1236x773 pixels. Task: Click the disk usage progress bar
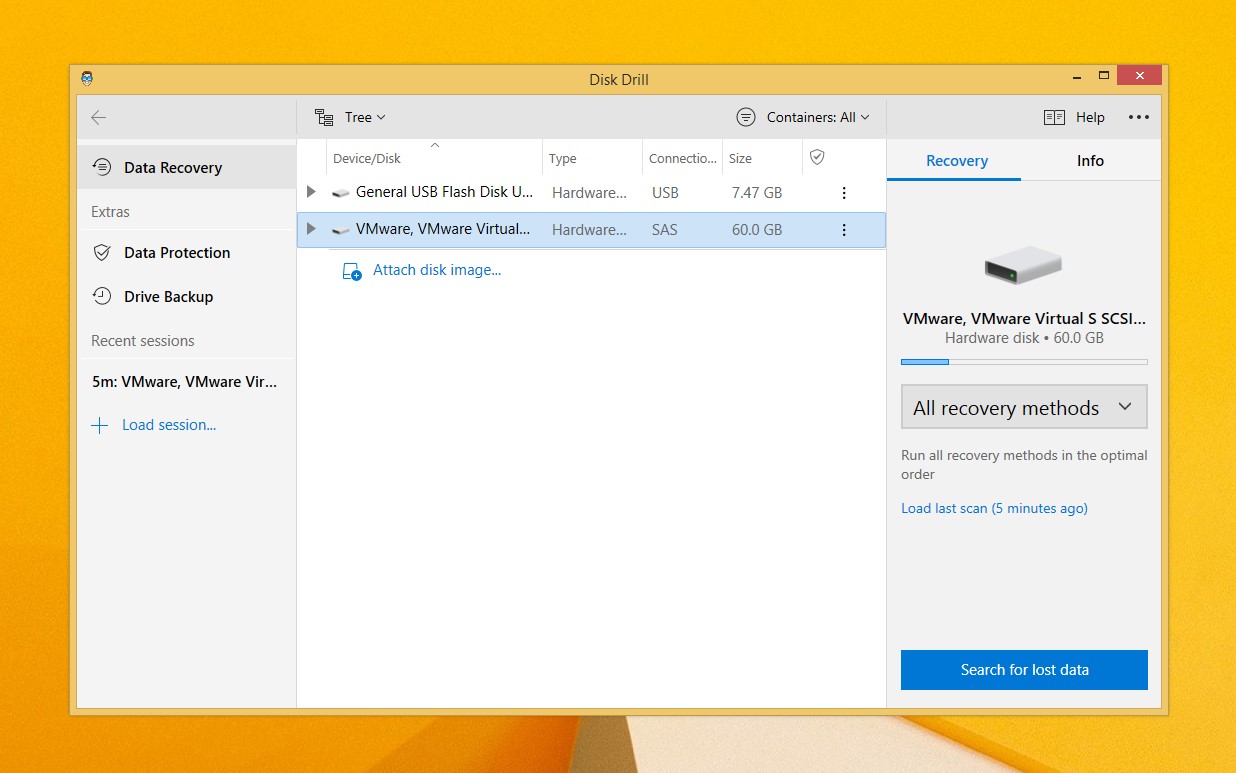tap(1024, 362)
